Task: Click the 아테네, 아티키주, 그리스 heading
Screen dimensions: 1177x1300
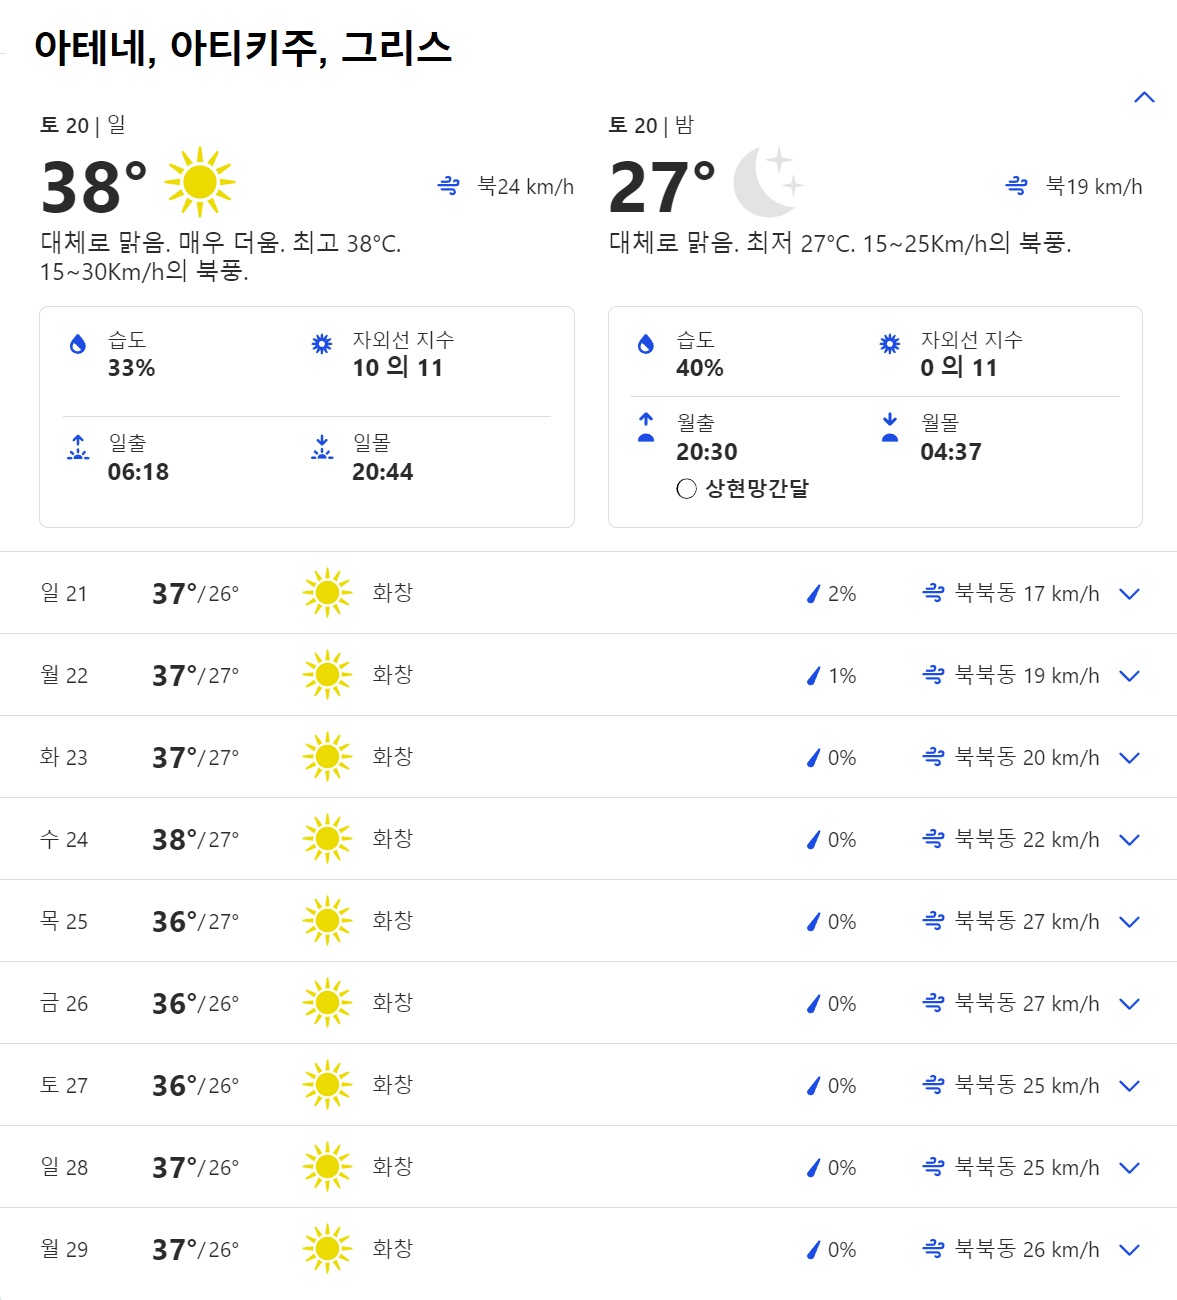Action: (x=243, y=47)
